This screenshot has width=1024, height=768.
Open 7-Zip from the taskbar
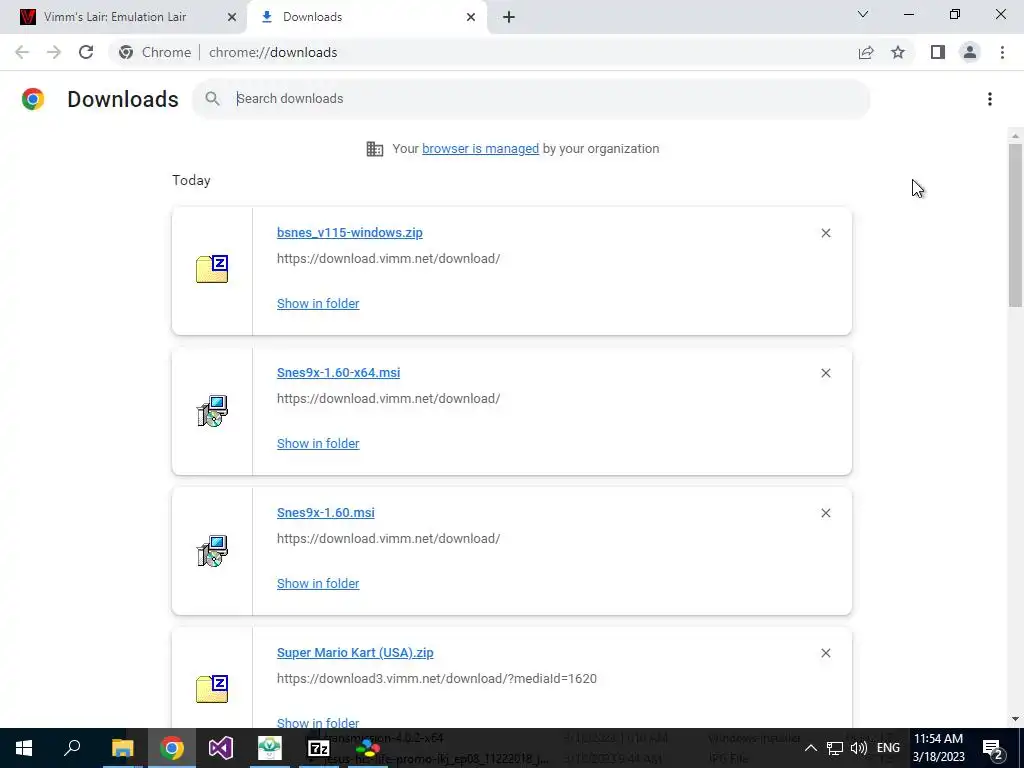click(319, 748)
